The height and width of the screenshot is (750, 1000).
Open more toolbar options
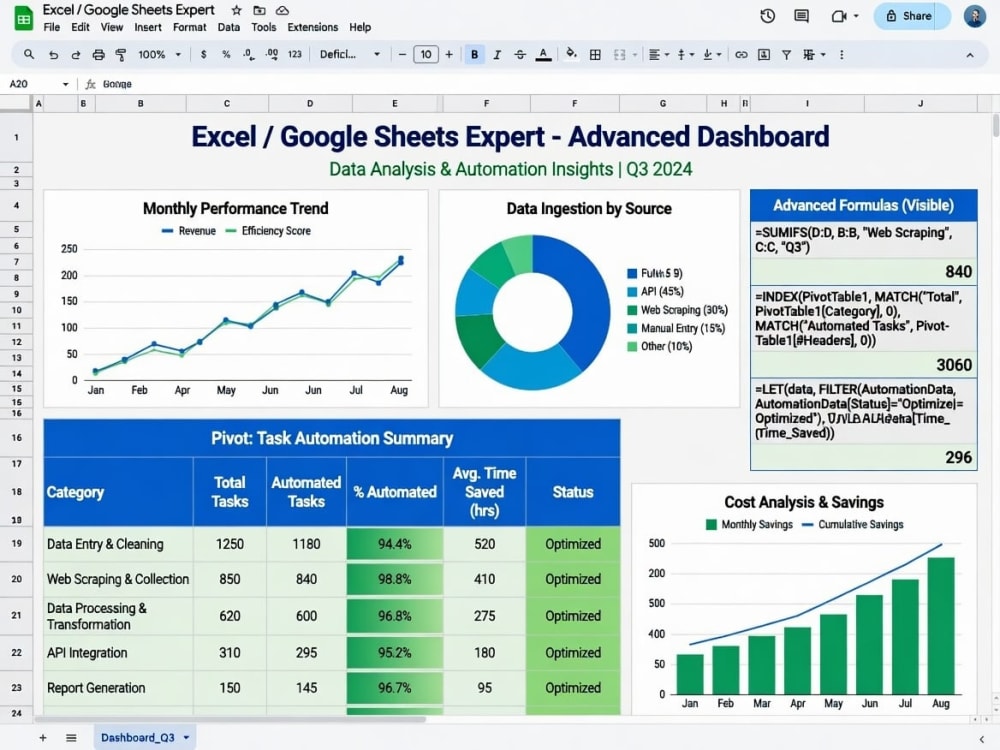pos(842,55)
